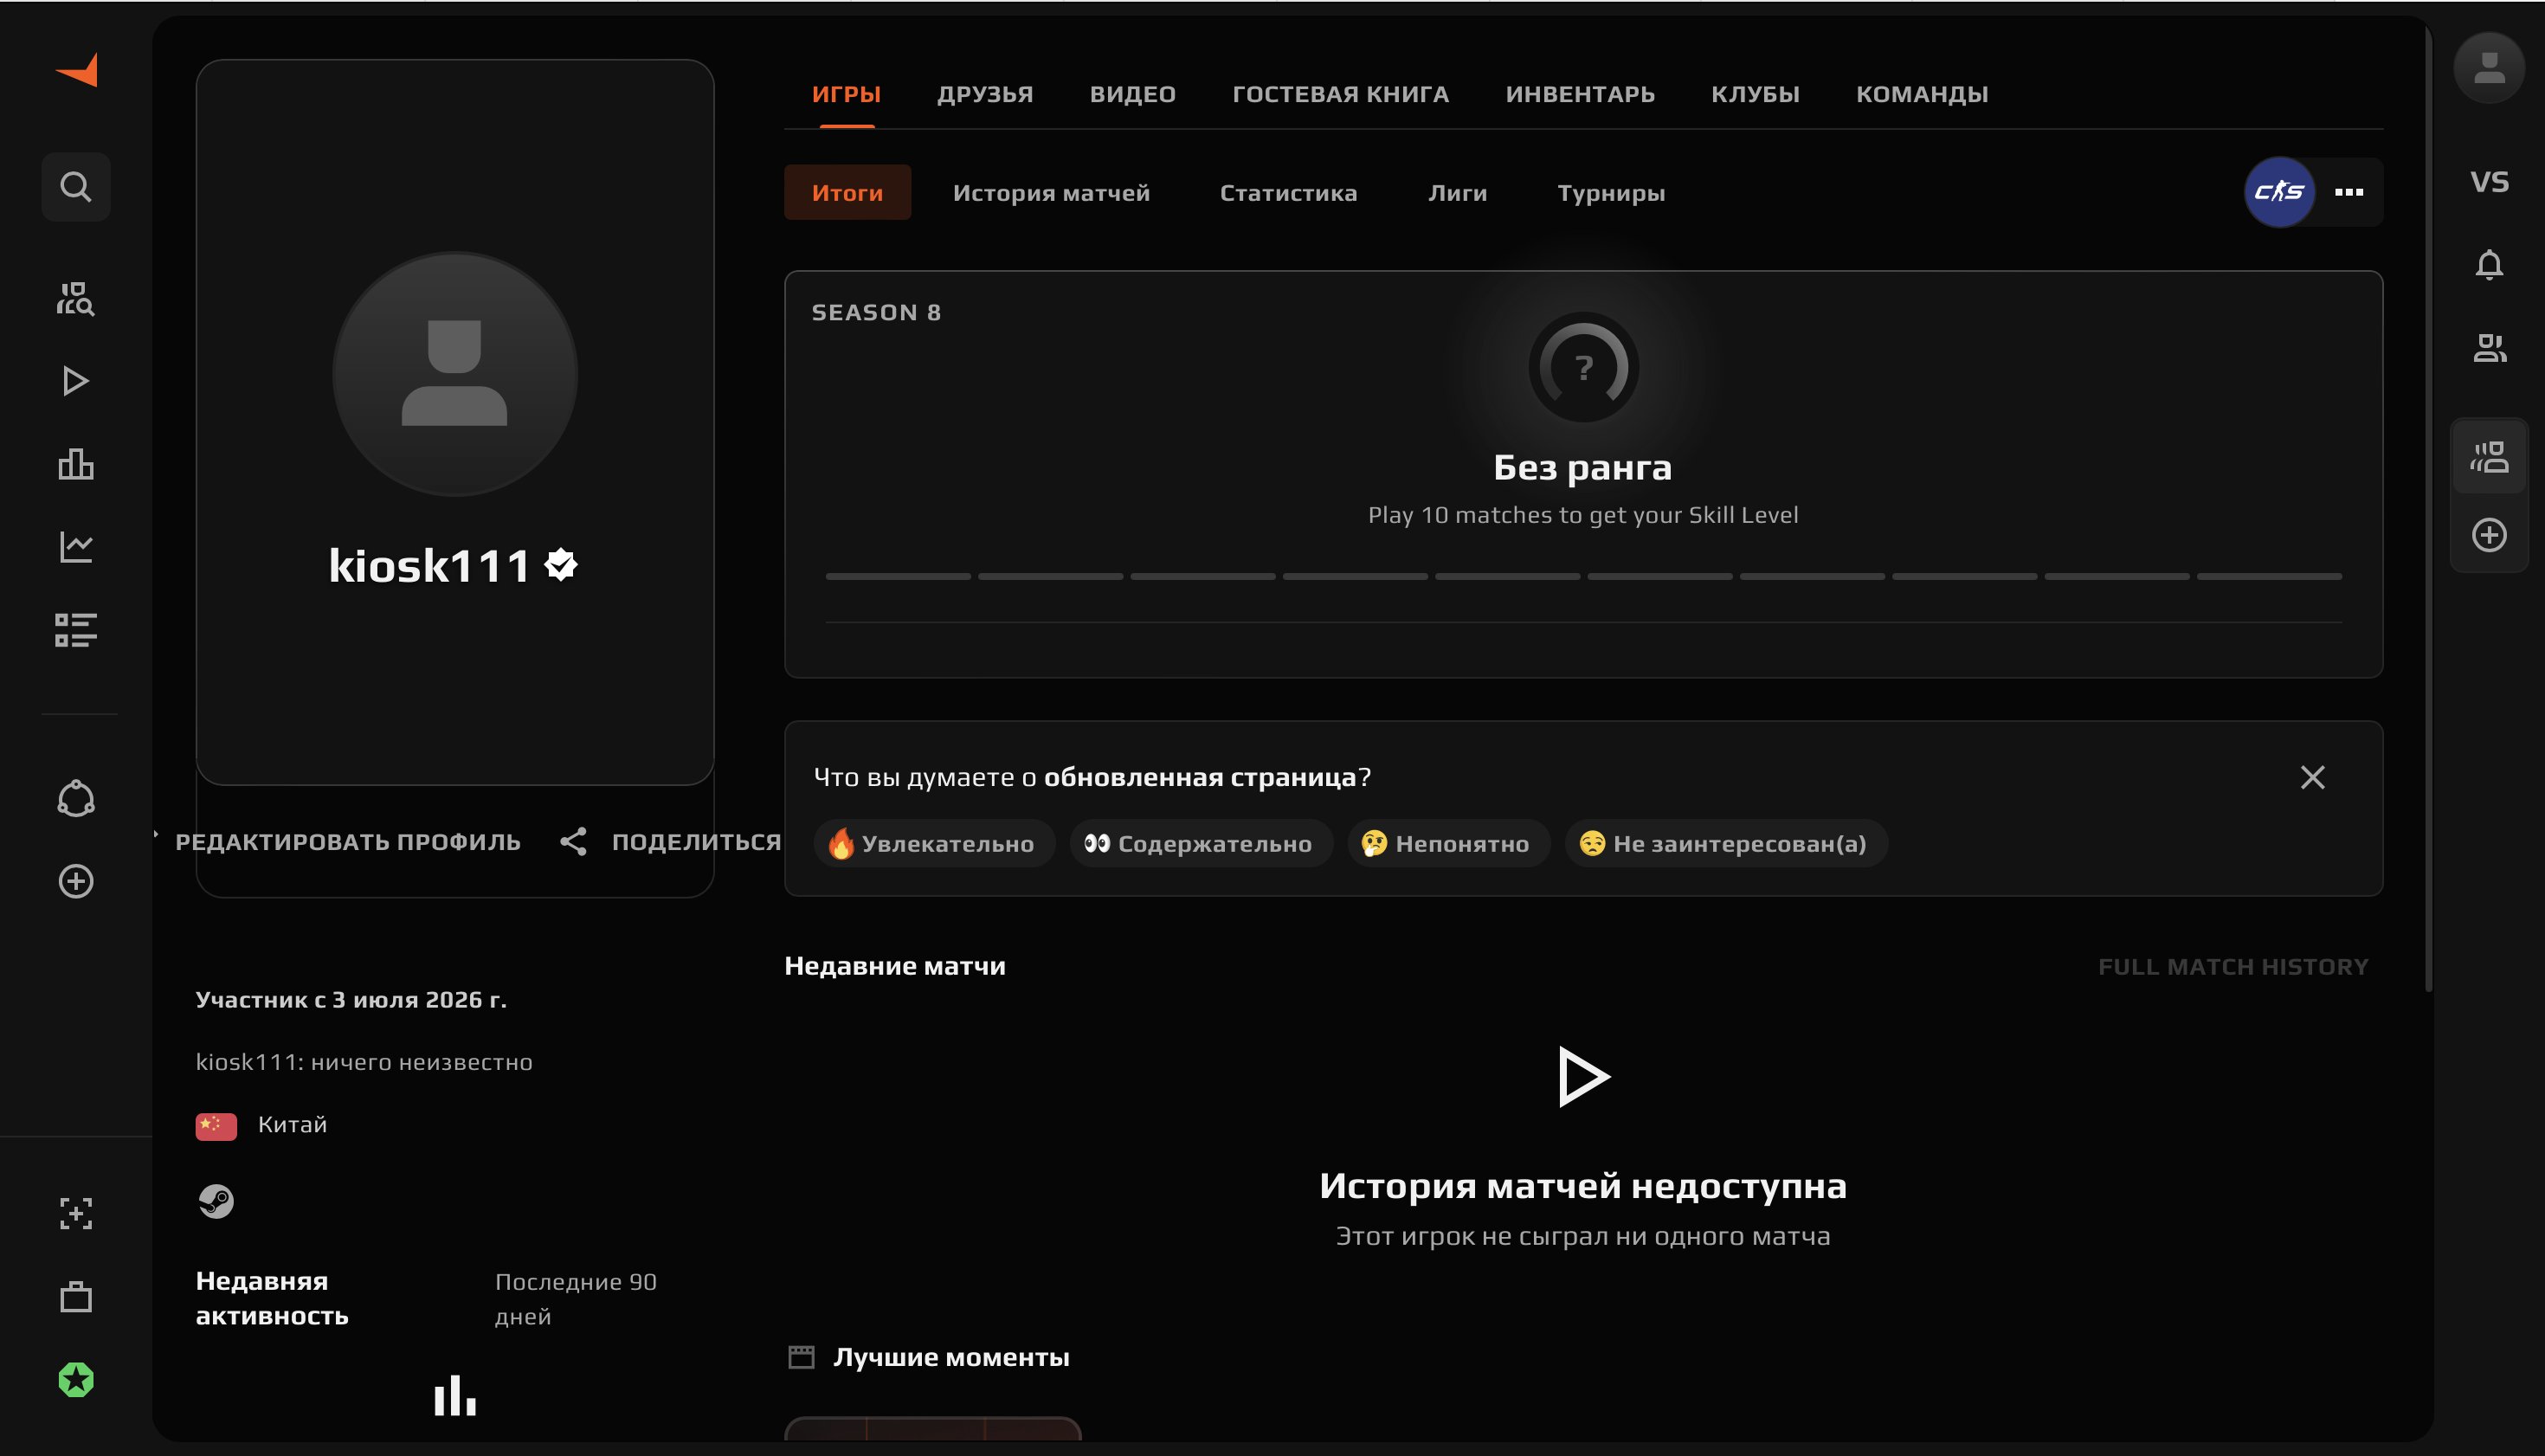
Task: Open the shop bag icon in lower sidebar
Action: point(76,1297)
